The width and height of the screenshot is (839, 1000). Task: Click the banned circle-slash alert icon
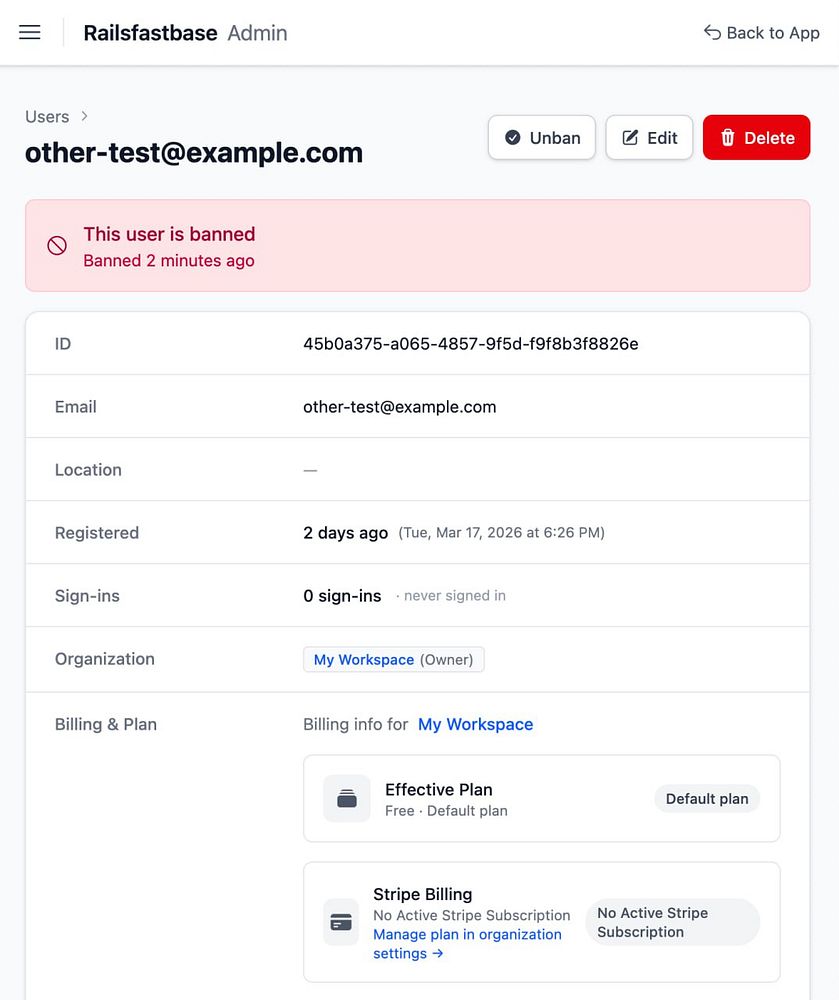point(57,246)
